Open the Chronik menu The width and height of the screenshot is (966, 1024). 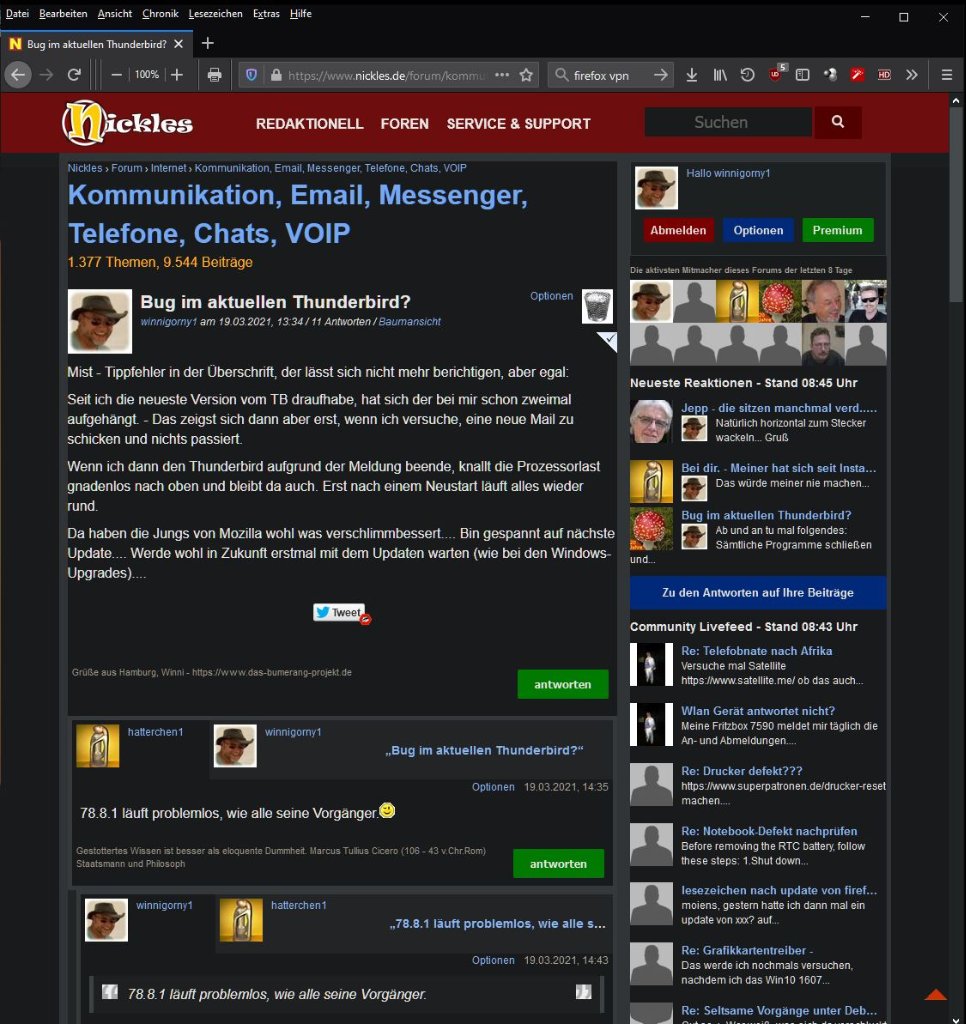coord(161,13)
